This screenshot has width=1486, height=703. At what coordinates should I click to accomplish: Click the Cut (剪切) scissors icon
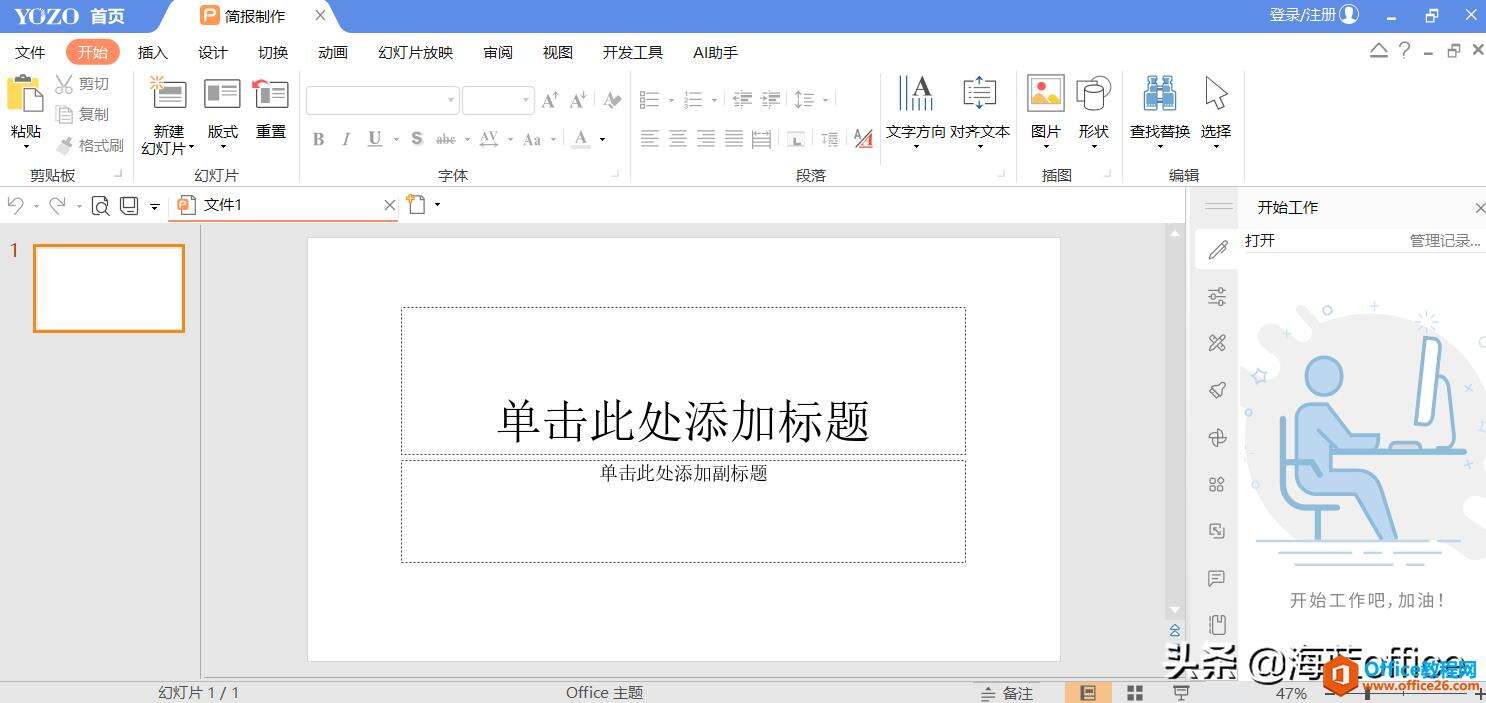[65, 84]
